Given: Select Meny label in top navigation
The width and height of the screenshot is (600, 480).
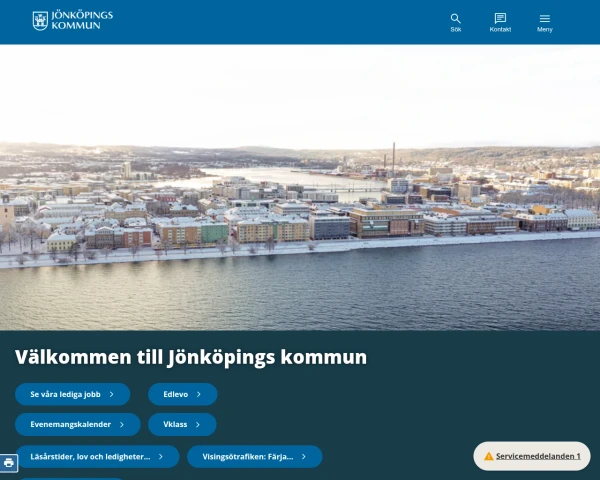Looking at the screenshot, I should [x=544, y=30].
